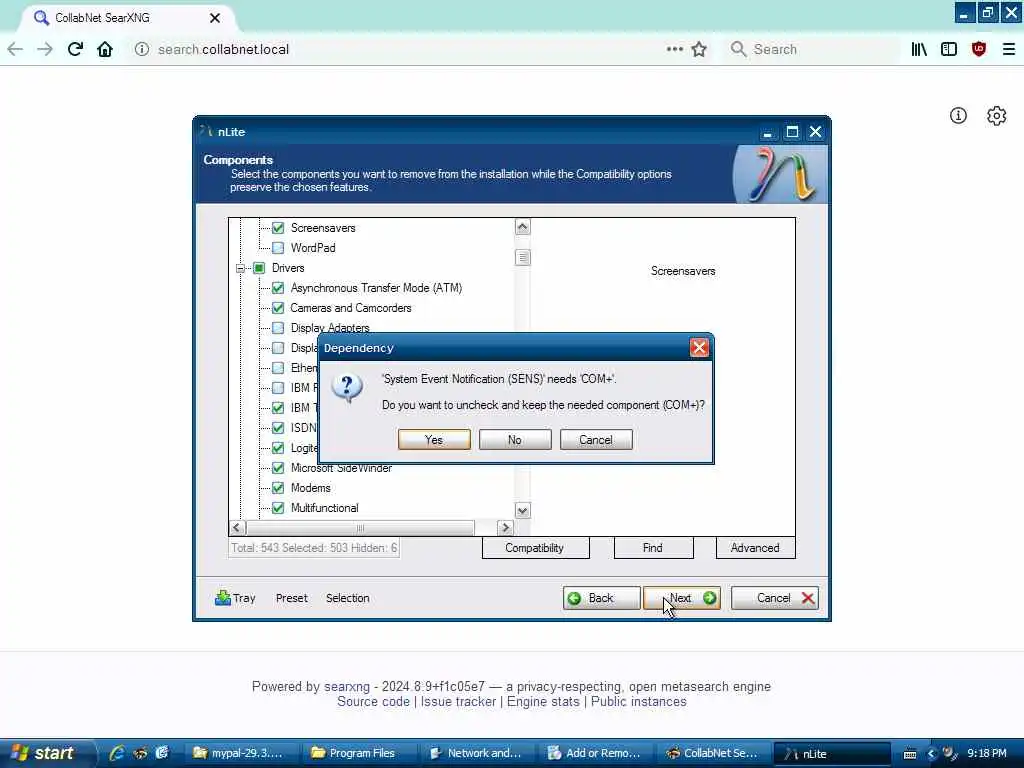Switch to mypal-29.3 taskbar window

pos(241,753)
